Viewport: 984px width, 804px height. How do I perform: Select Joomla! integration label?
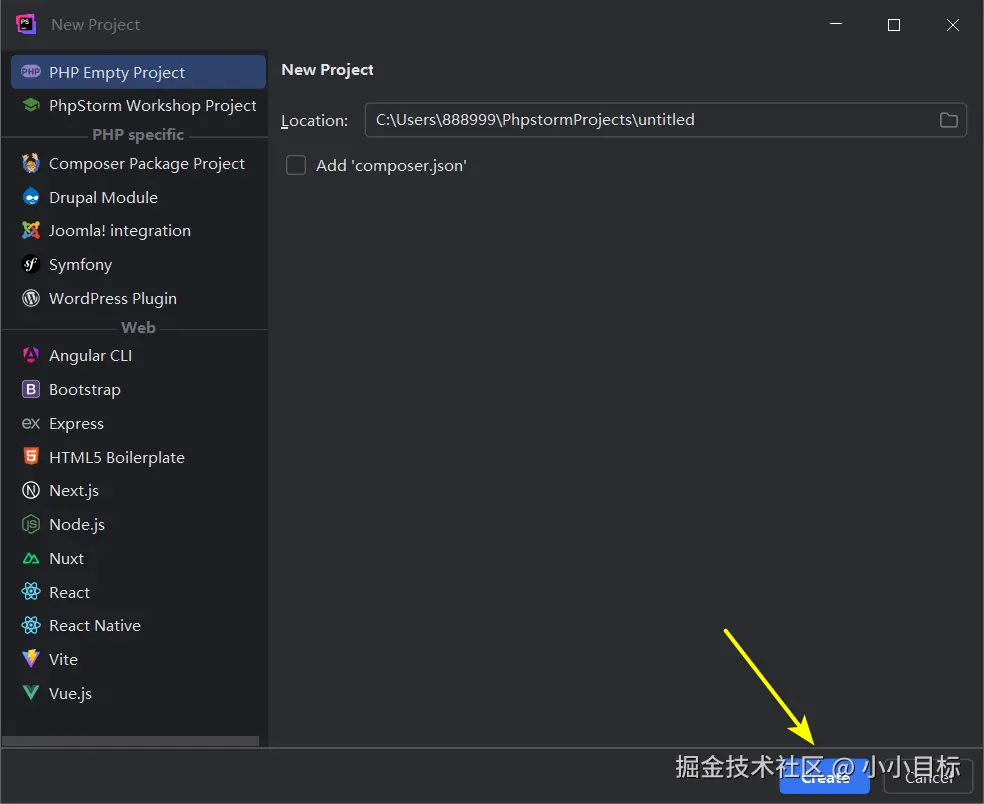(120, 231)
